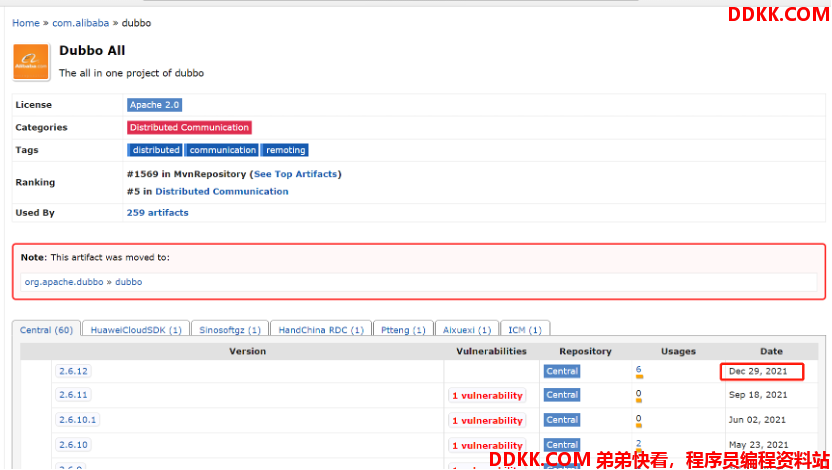Click the Vulnerabilities column header

click(491, 351)
